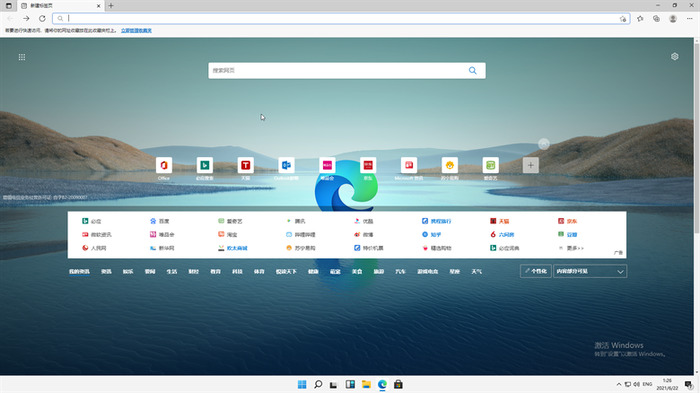Open the 苏宁易购 lion quick-link tile
700x393 pixels.
point(450,165)
